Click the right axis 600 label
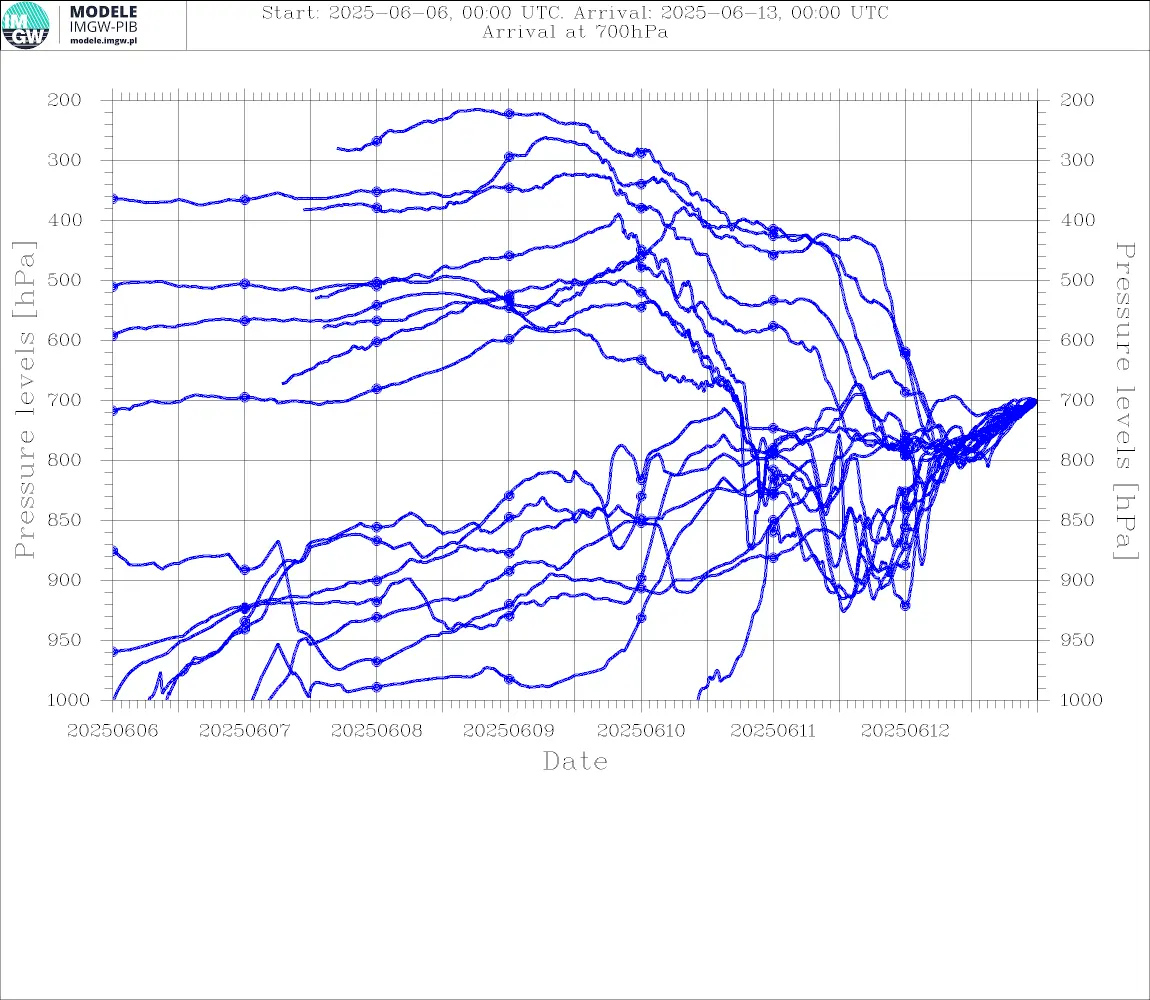Image resolution: width=1150 pixels, height=1000 pixels. click(1077, 340)
